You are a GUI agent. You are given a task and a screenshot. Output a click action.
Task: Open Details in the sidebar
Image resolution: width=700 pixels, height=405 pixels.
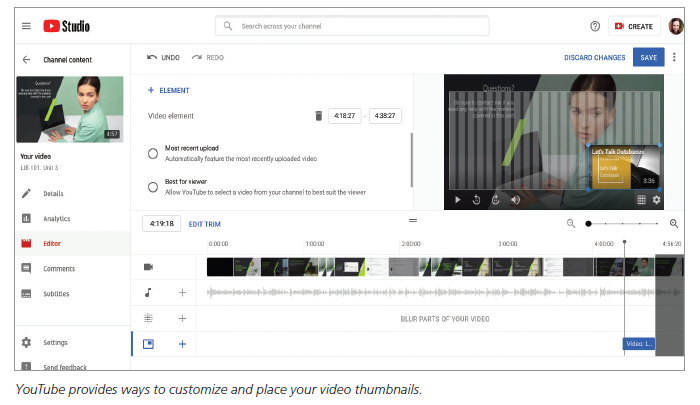[x=53, y=193]
